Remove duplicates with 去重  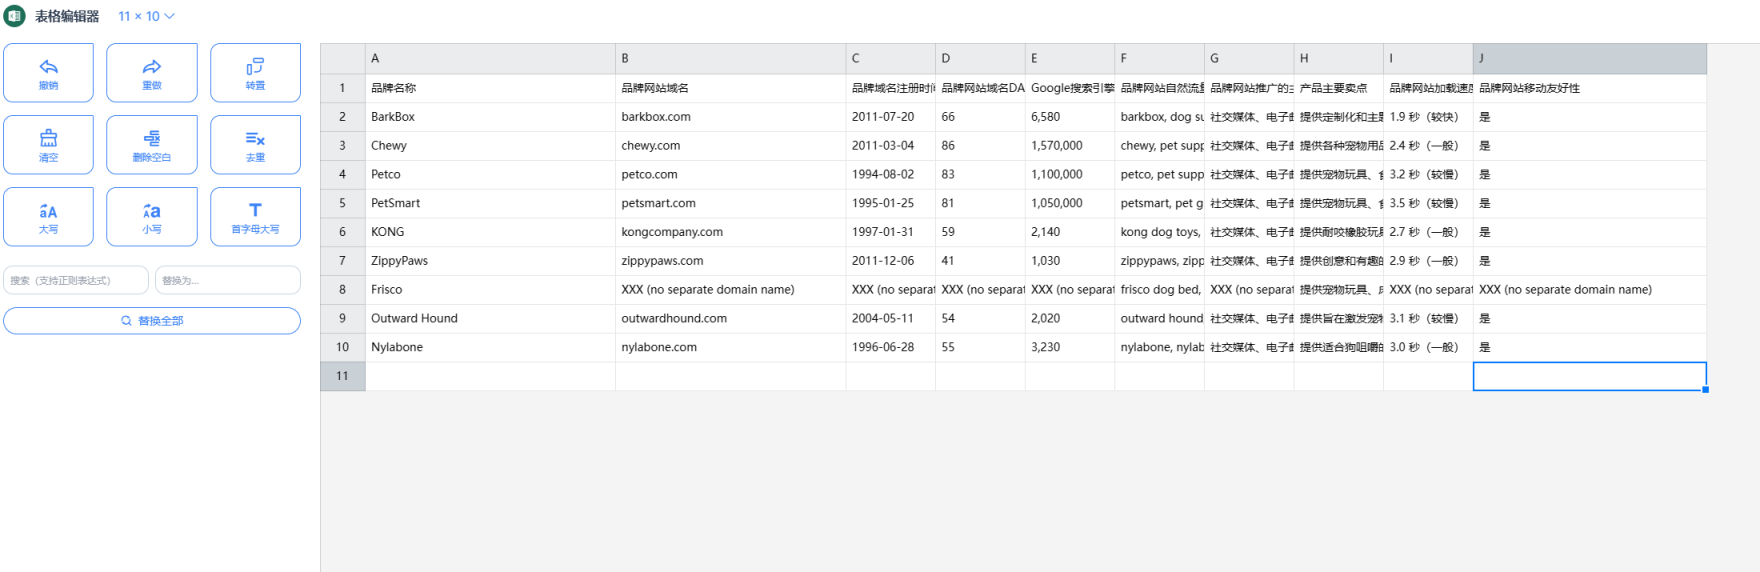click(x=255, y=145)
